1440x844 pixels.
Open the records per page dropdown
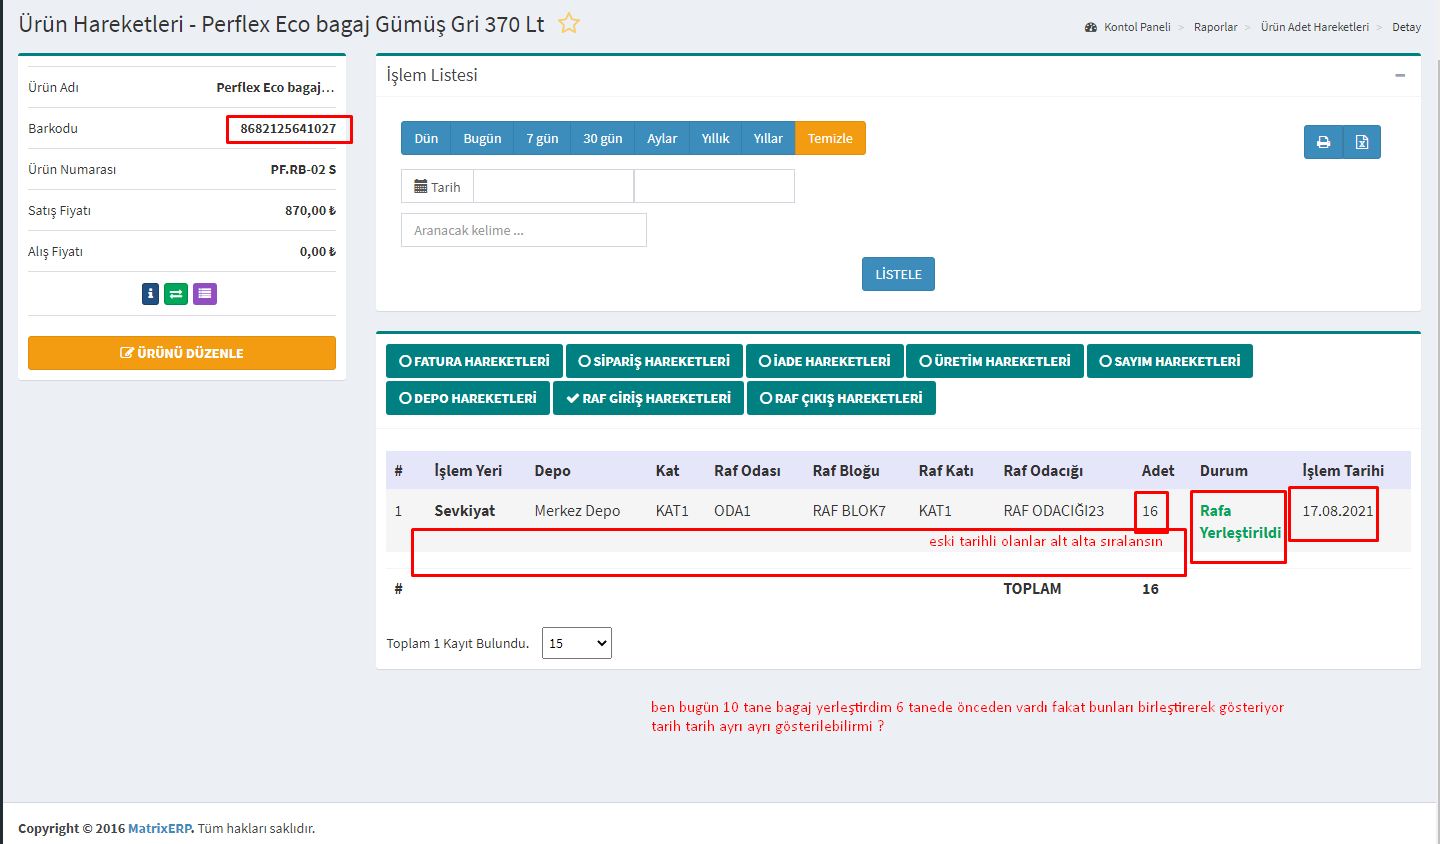(577, 643)
